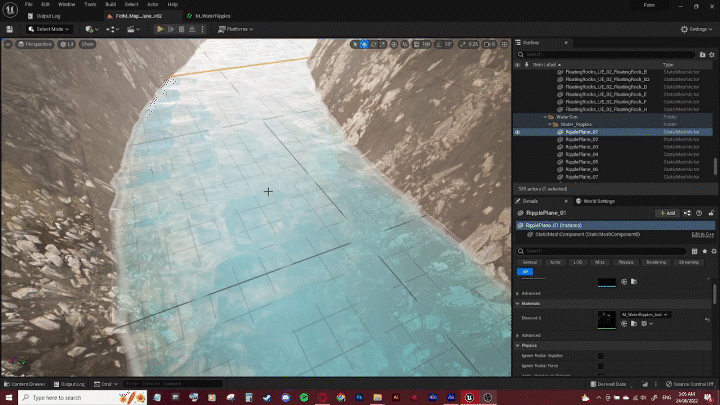Activate the scale gizmo tool
Viewport: 720px width, 405px height.
(382, 44)
